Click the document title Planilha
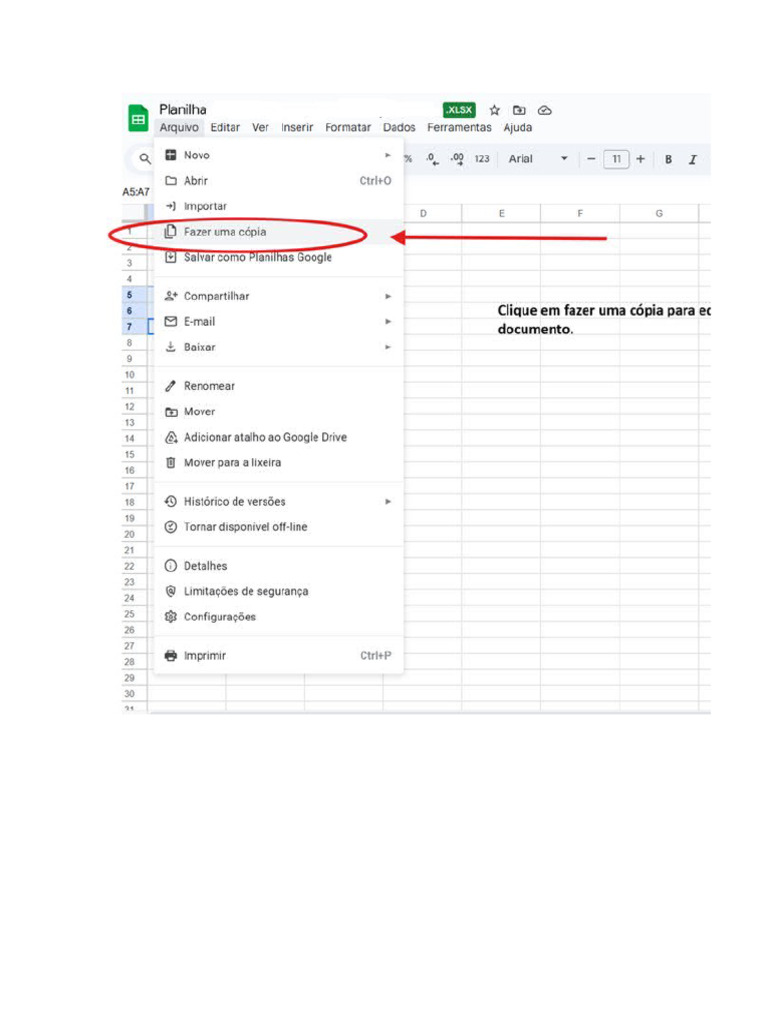This screenshot has width=768, height=1024. click(183, 110)
